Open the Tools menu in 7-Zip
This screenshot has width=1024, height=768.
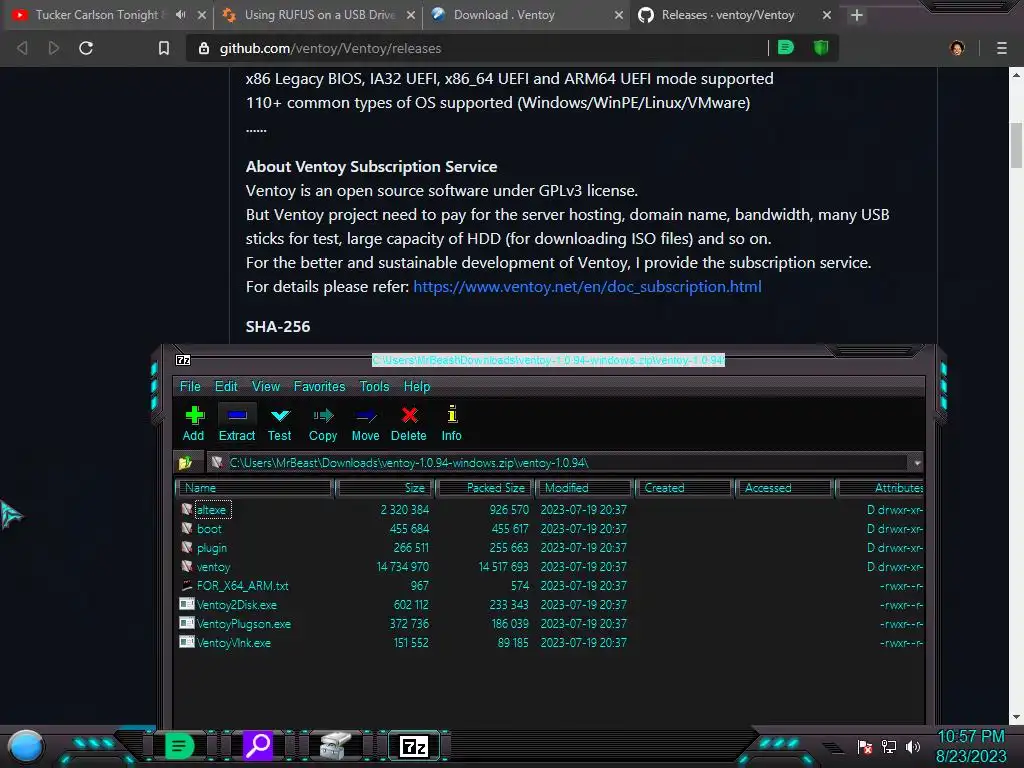[374, 387]
